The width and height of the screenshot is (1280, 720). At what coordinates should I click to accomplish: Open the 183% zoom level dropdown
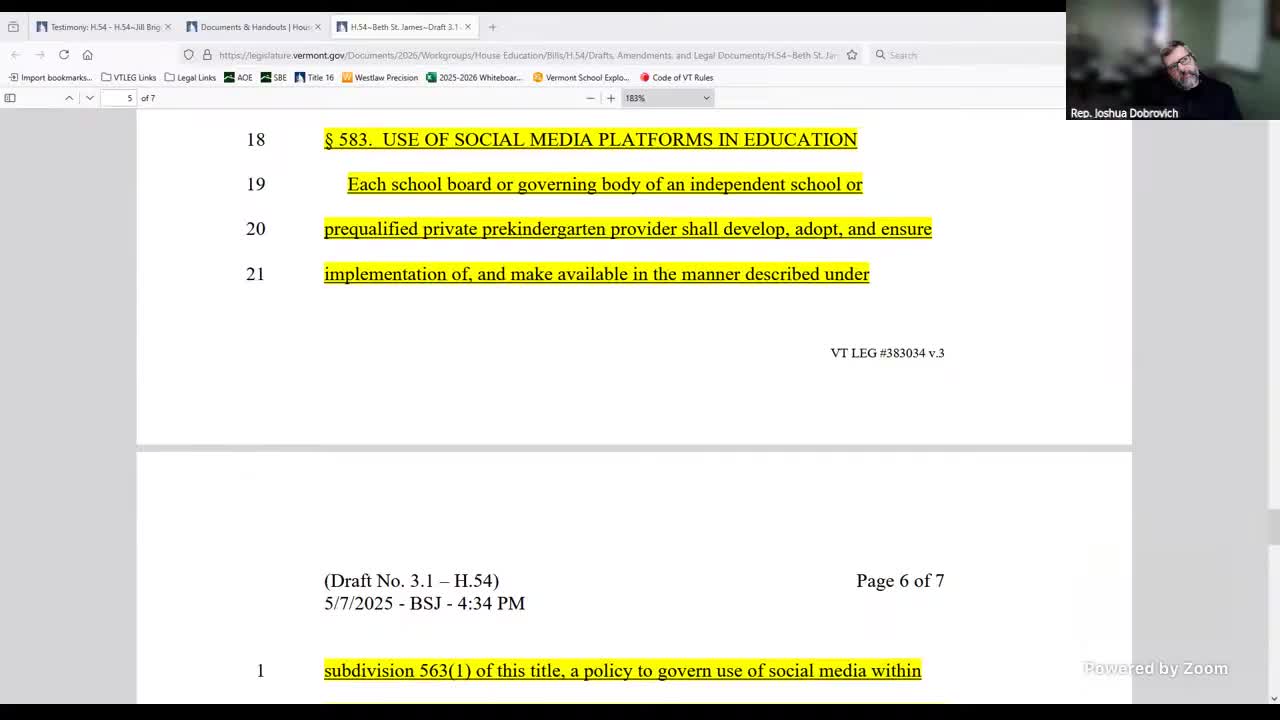click(667, 98)
